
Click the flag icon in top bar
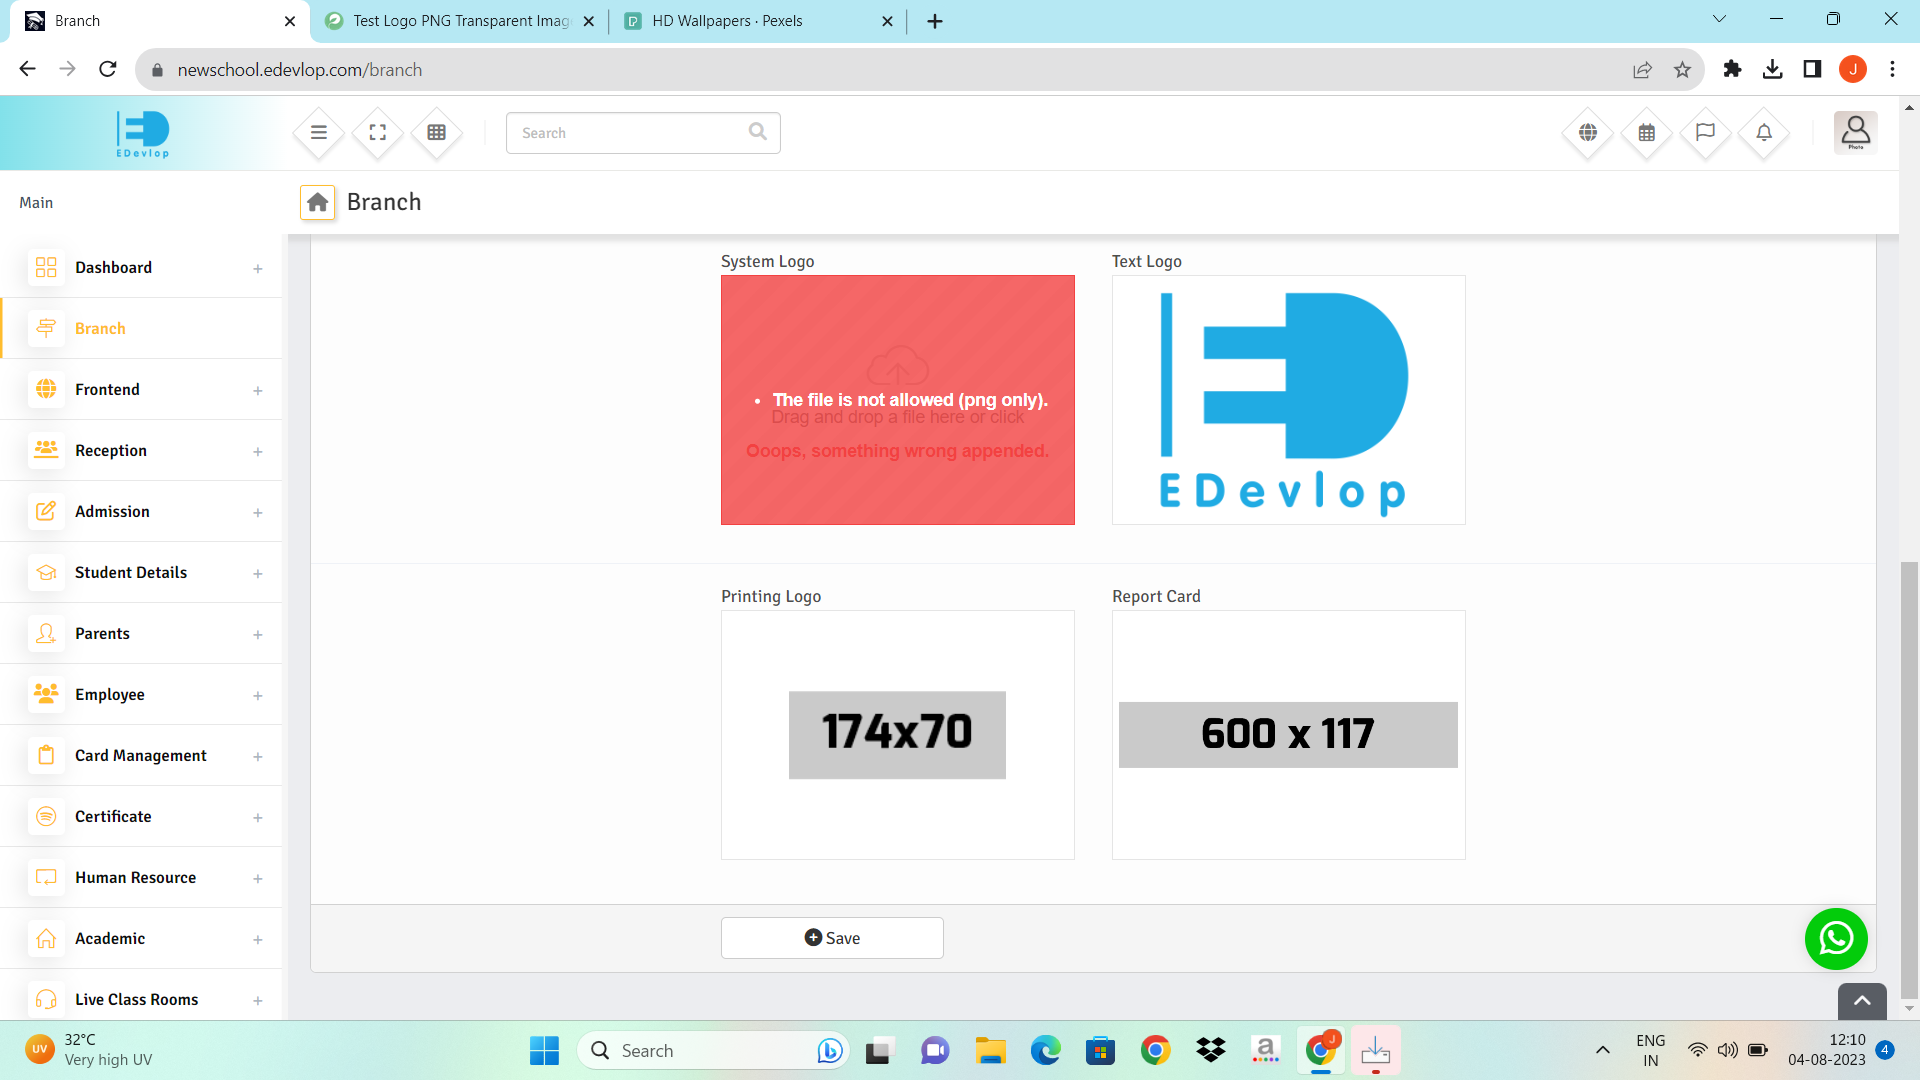(x=1706, y=132)
